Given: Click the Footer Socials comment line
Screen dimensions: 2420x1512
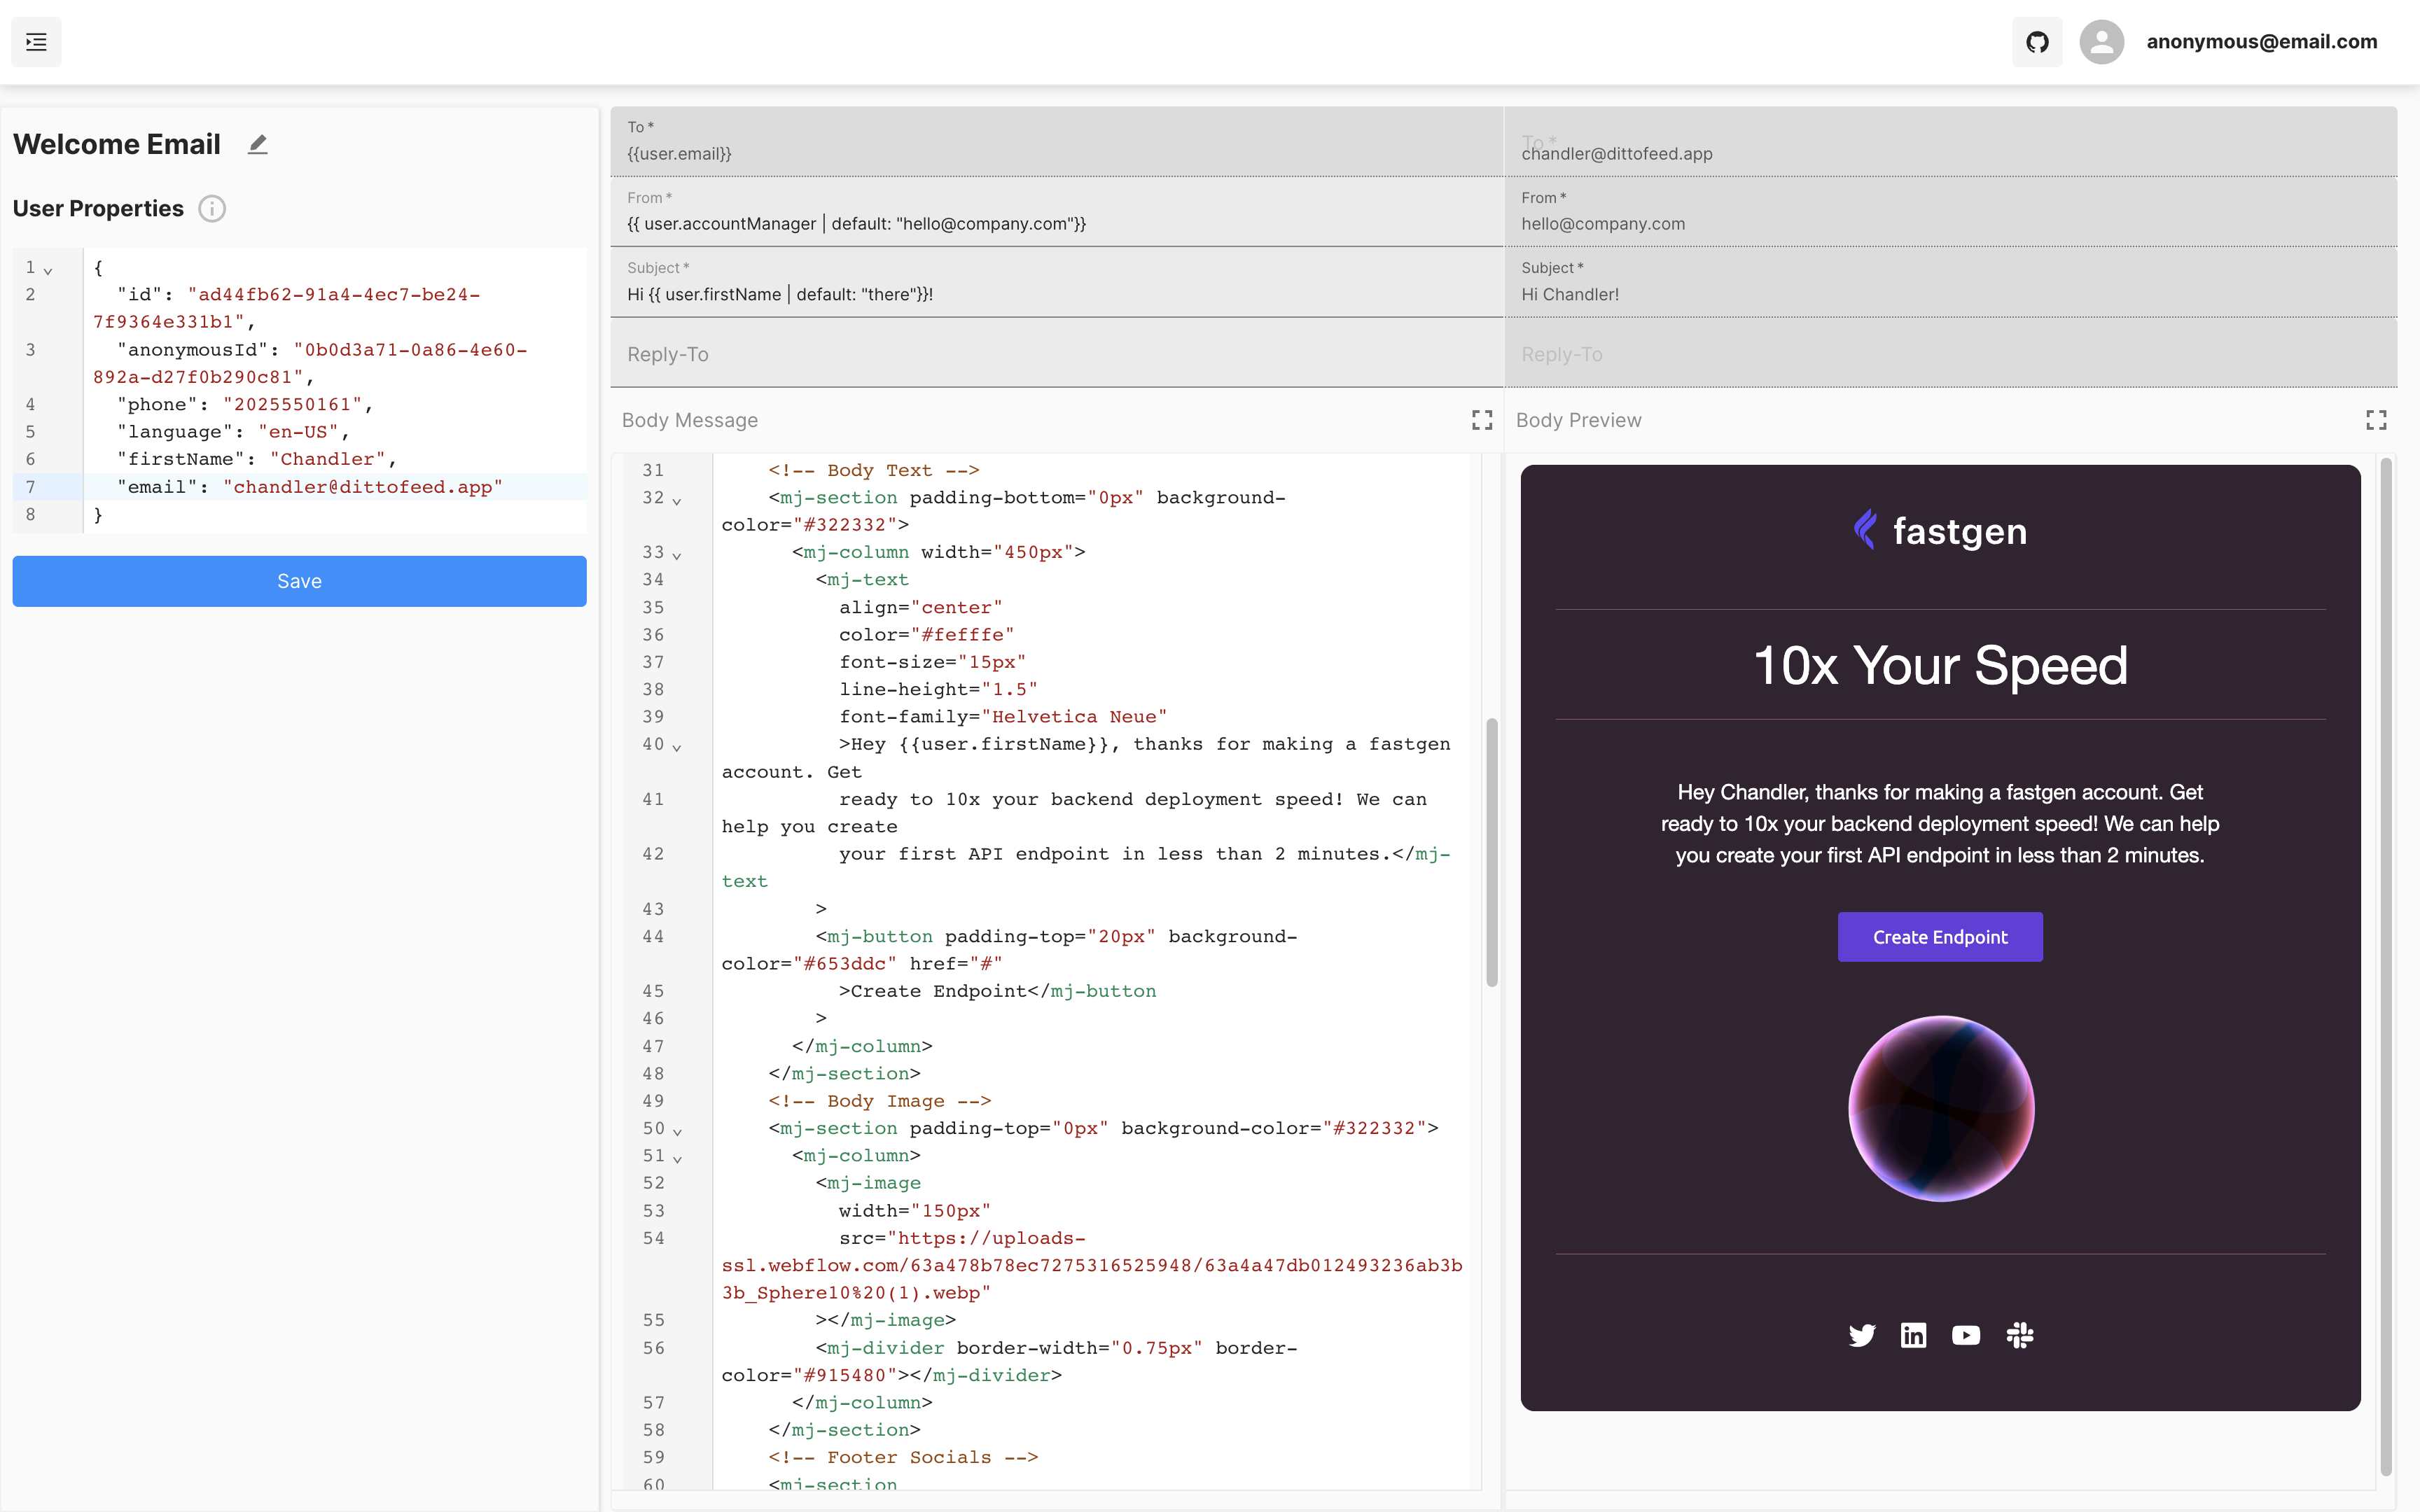Looking at the screenshot, I should click(x=903, y=1457).
